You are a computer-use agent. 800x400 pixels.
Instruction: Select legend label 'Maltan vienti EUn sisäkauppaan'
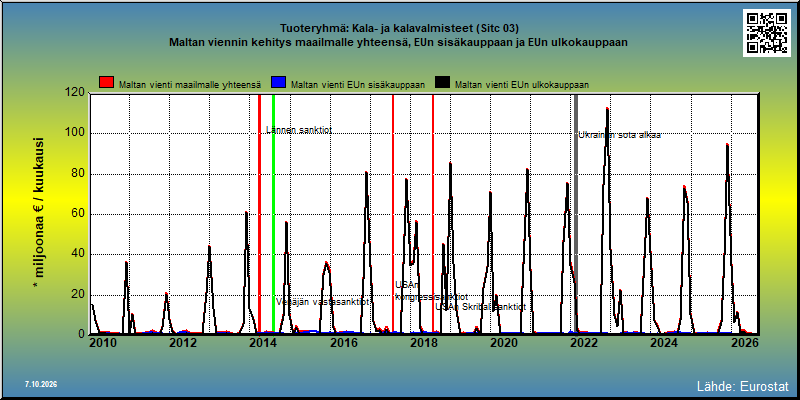[358, 85]
